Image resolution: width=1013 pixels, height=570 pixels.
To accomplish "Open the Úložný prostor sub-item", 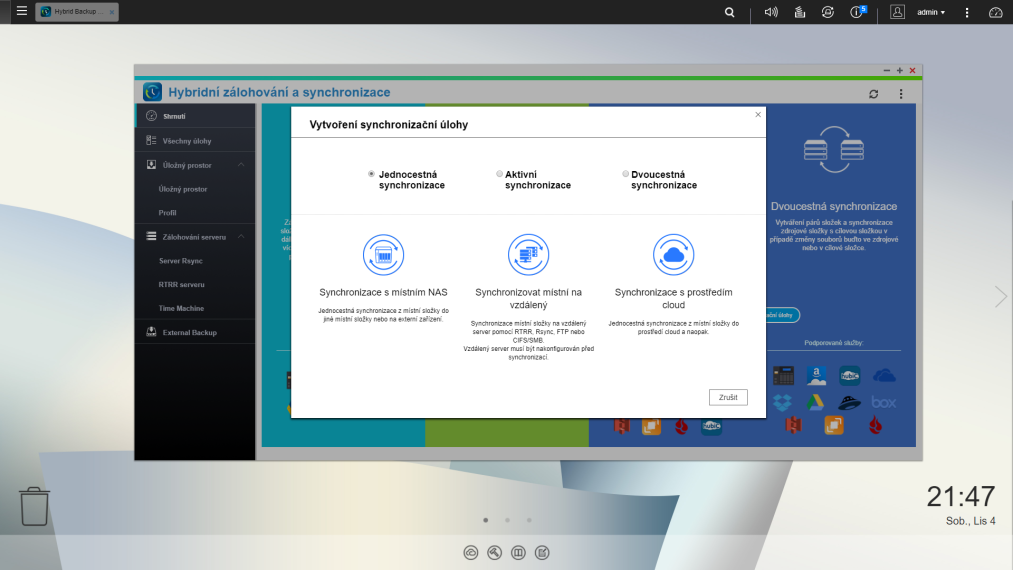I will pos(183,189).
